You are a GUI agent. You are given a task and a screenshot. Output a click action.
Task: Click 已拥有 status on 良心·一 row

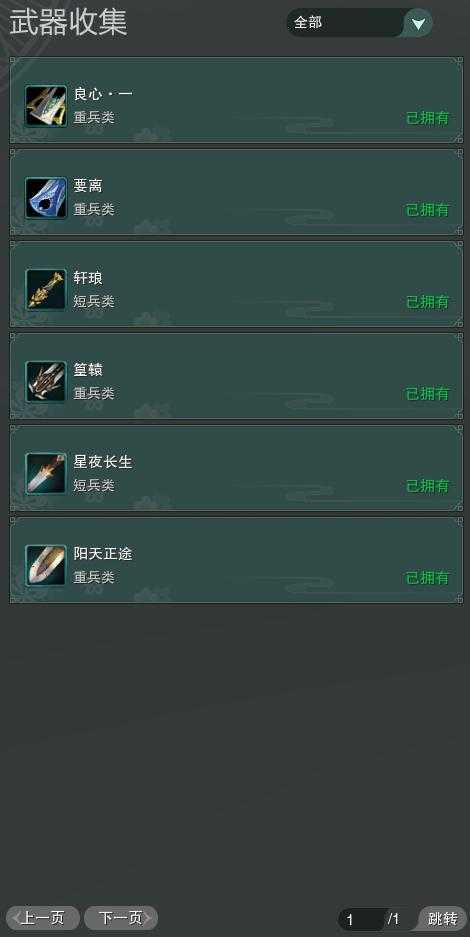tap(428, 118)
